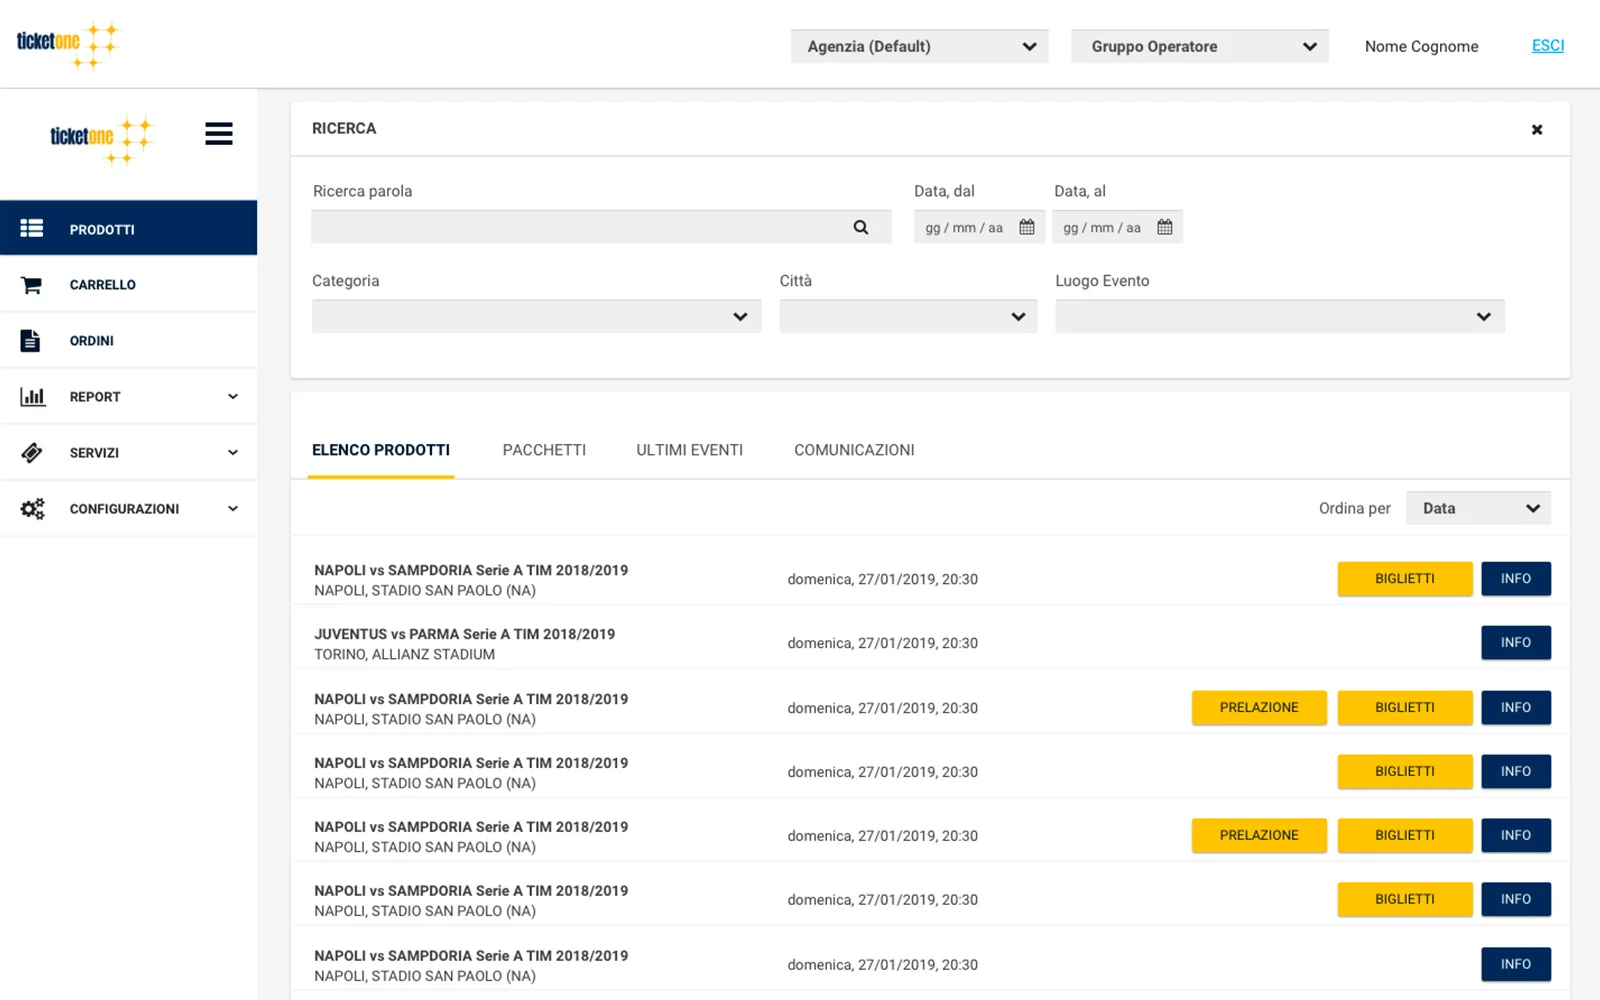The width and height of the screenshot is (1600, 1000).
Task: Click Info for Juventus vs Parma
Action: 1516,643
